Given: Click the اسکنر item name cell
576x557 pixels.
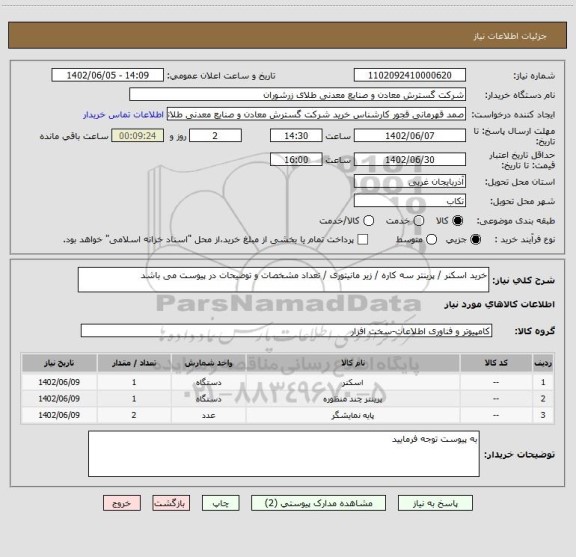Looking at the screenshot, I should coord(353,382).
